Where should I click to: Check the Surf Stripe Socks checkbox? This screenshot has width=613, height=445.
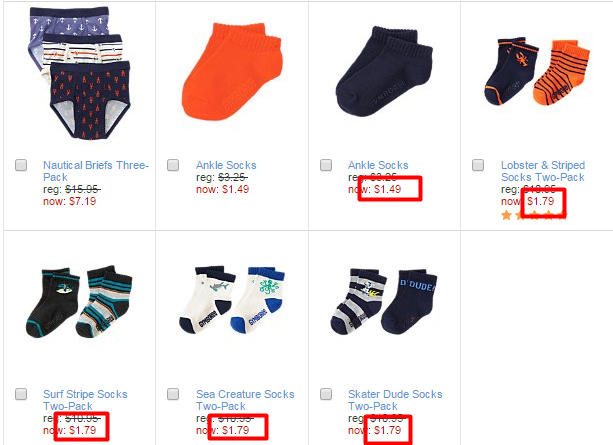tap(21, 394)
